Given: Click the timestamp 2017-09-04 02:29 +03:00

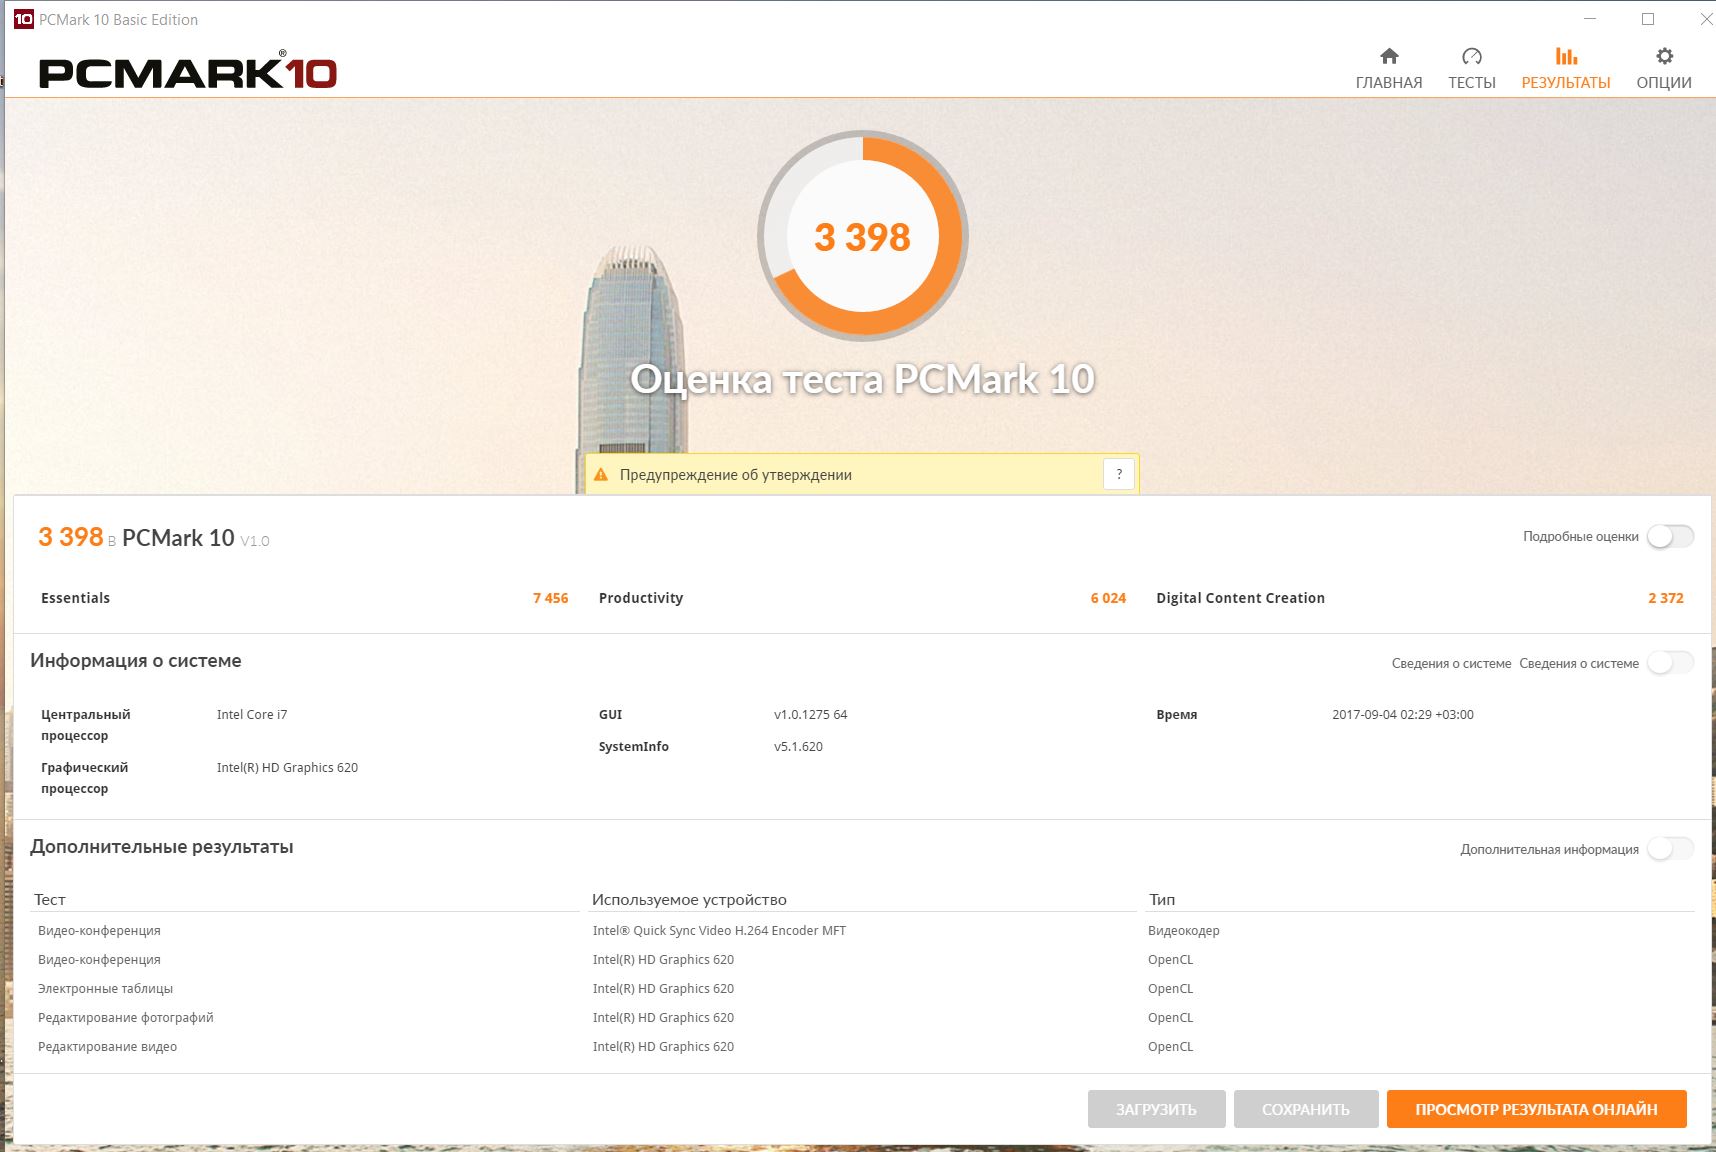Looking at the screenshot, I should click(1403, 715).
